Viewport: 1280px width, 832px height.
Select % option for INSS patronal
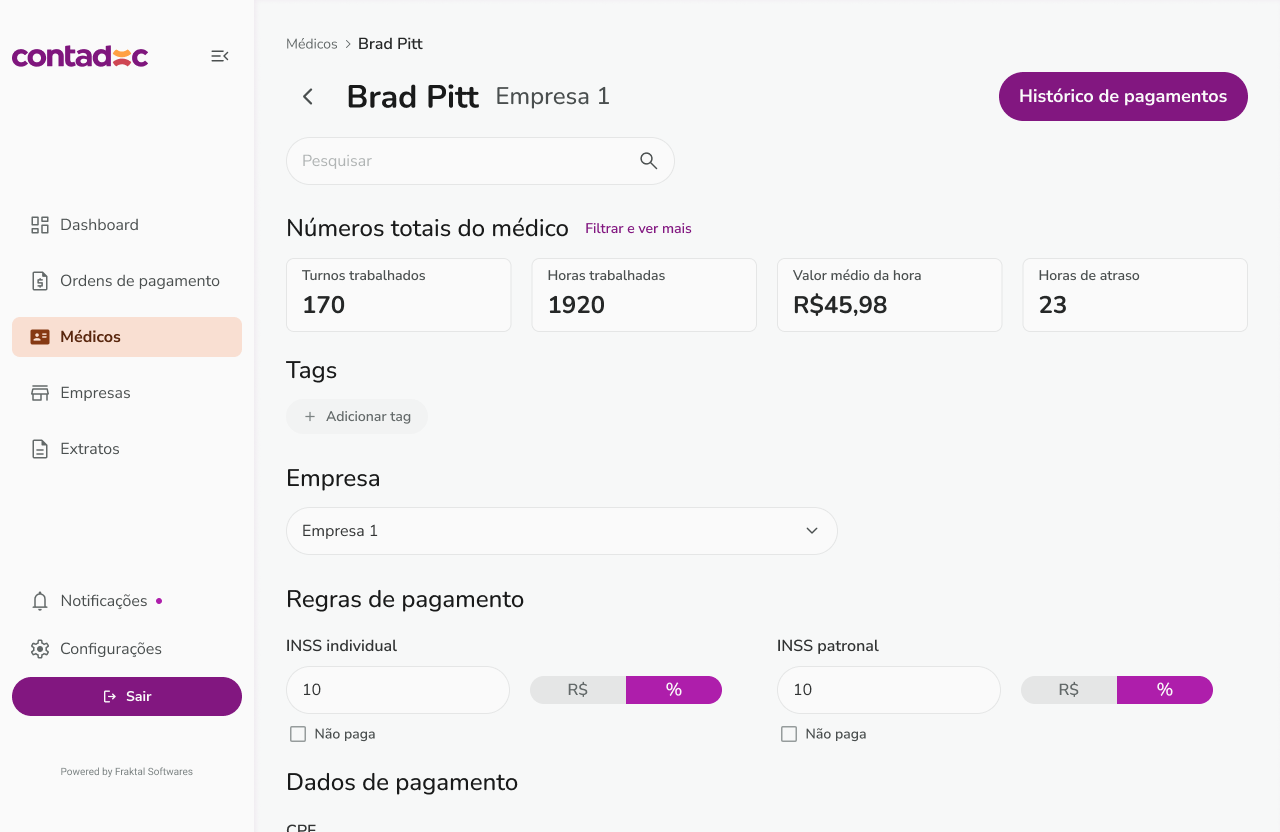[1164, 690]
